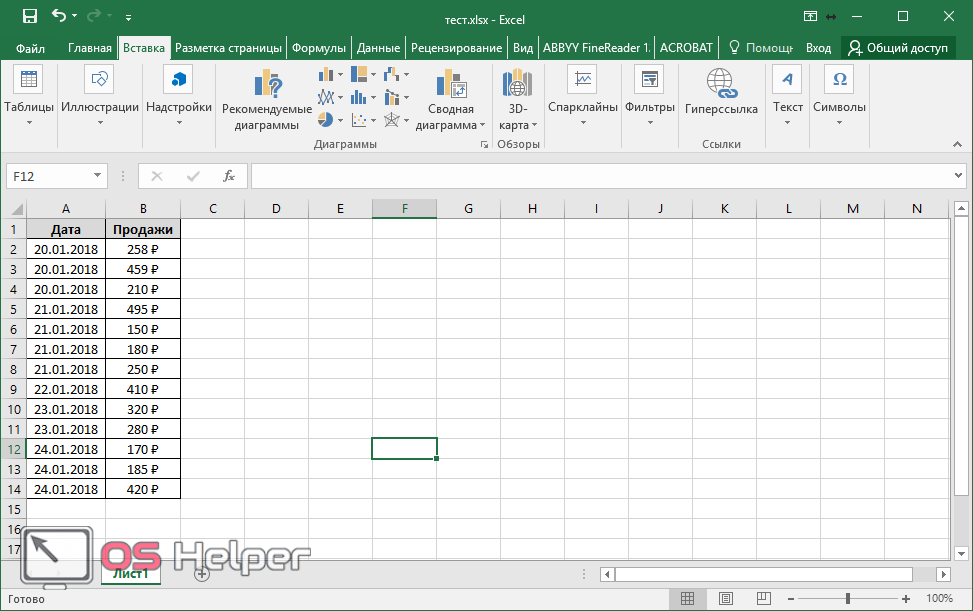Switch to the Формулы ribbon tab
This screenshot has width=973, height=611.
click(x=318, y=48)
